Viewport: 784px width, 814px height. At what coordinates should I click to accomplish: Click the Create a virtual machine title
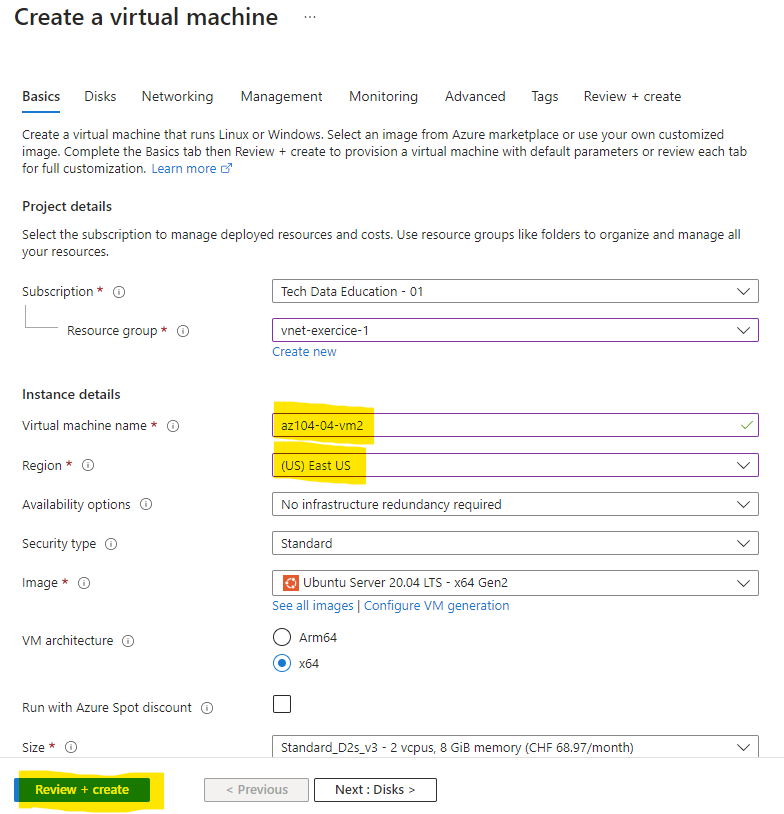point(146,17)
